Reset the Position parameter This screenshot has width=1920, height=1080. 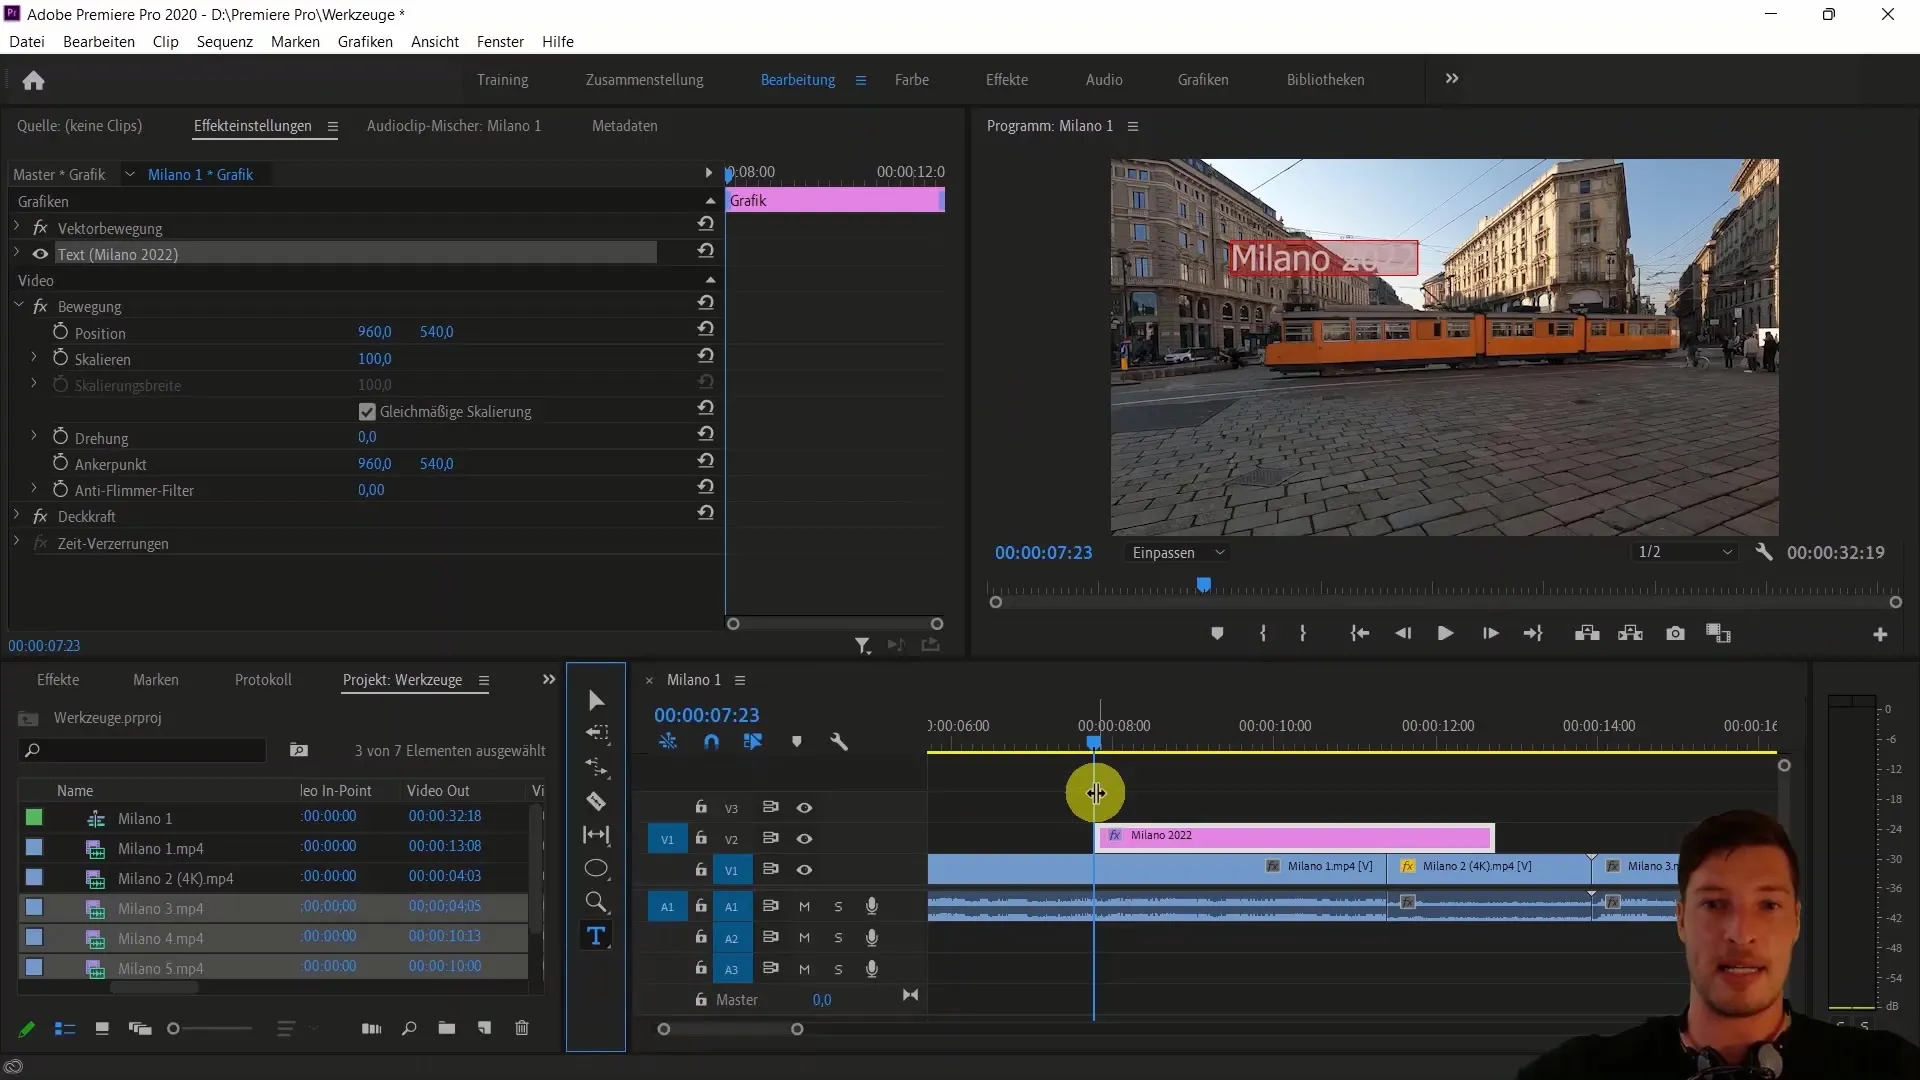706,328
